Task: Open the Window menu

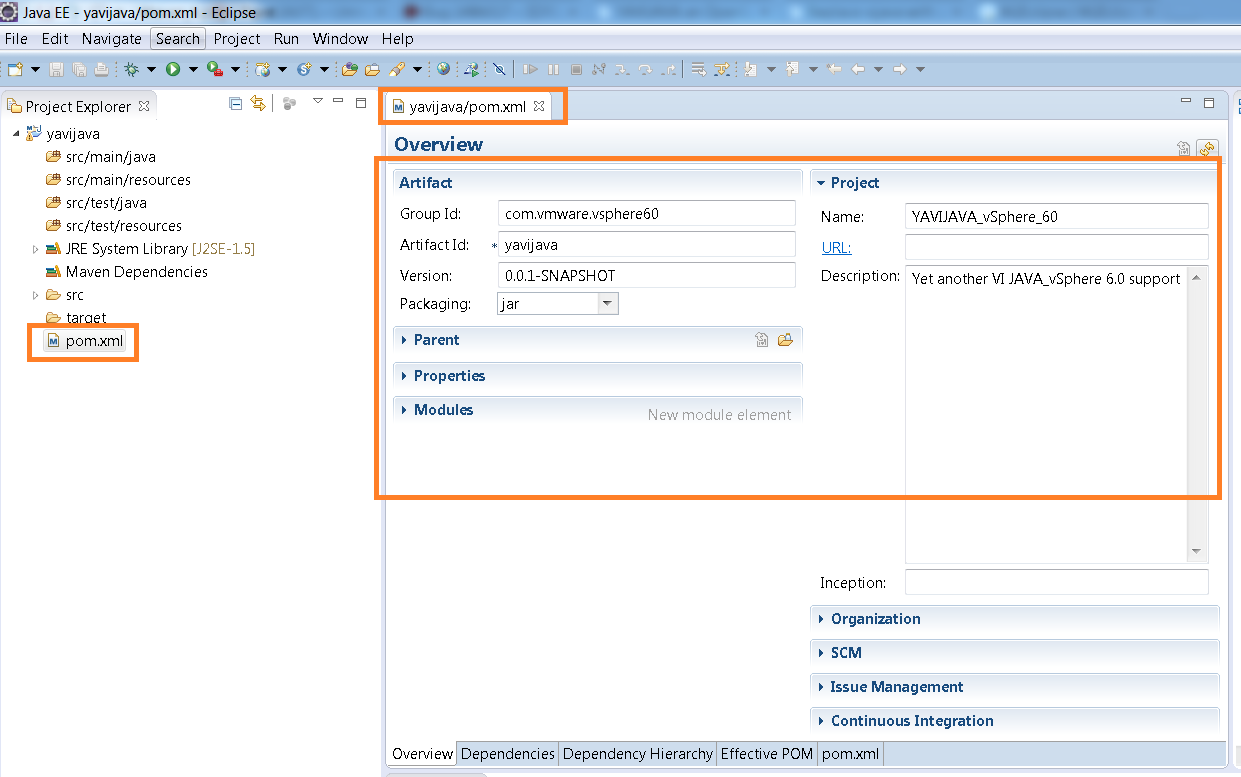Action: [x=340, y=39]
